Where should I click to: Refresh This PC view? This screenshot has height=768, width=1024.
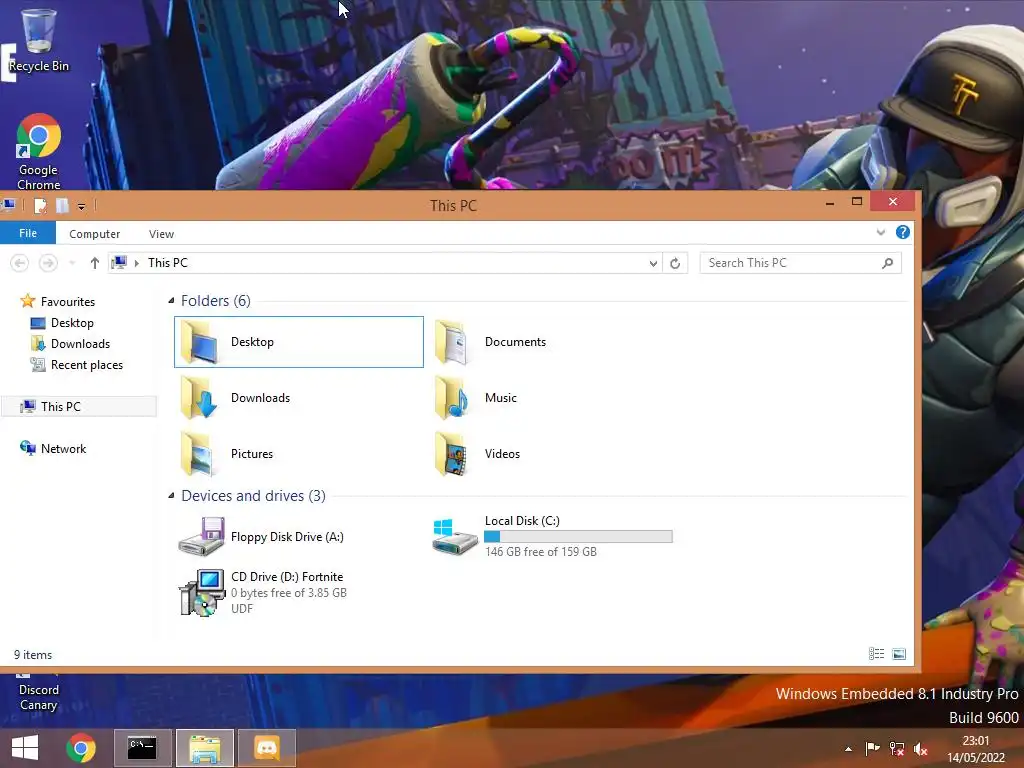675,263
